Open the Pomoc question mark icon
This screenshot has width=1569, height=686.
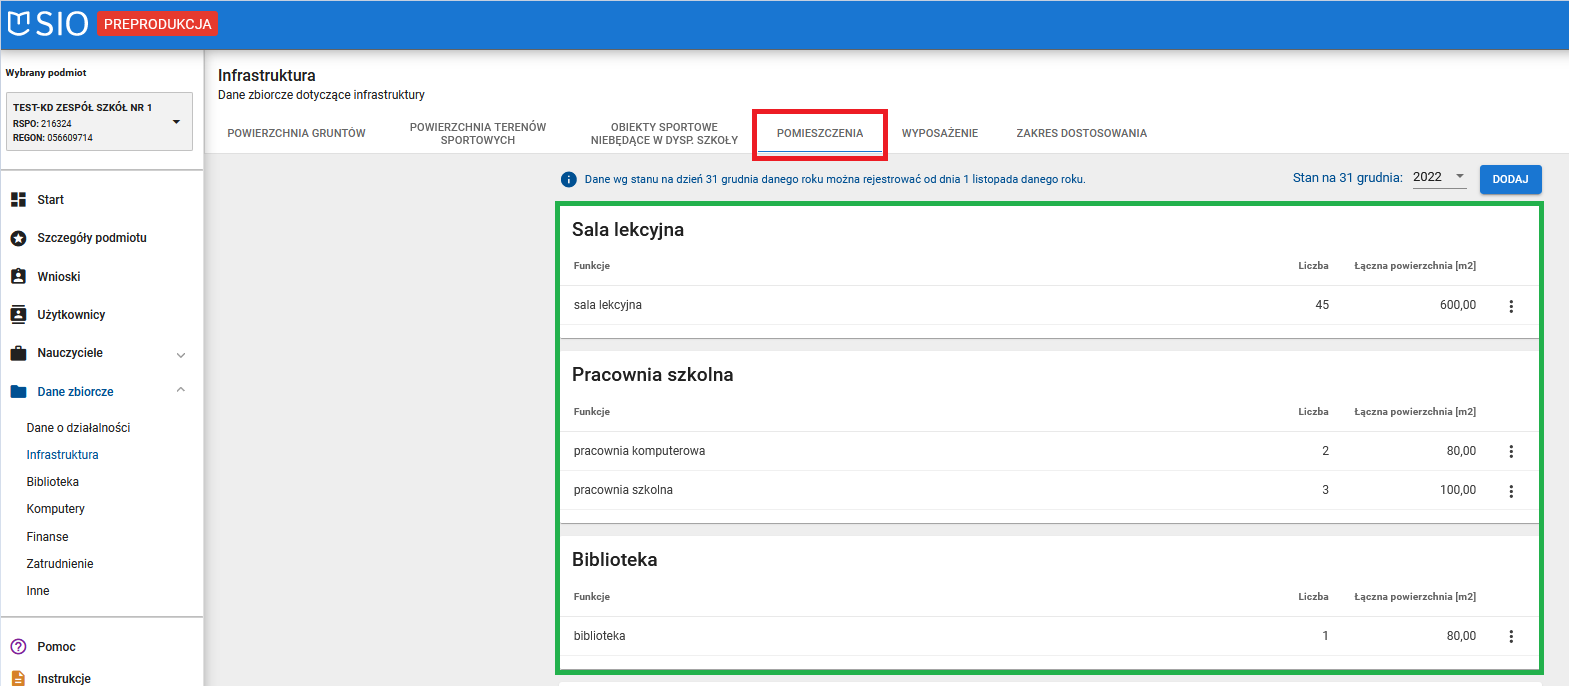click(18, 647)
